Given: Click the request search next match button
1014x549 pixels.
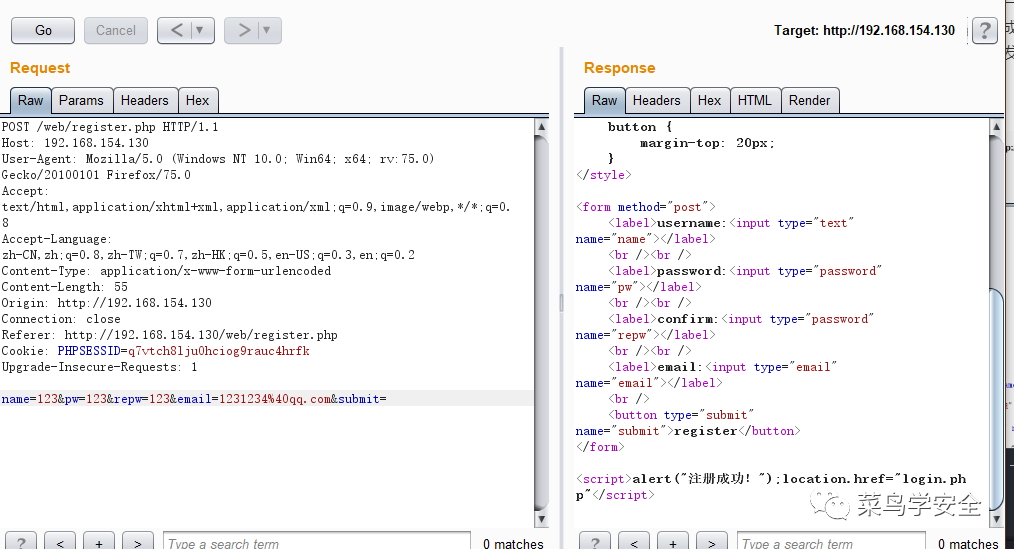Looking at the screenshot, I should tap(138, 543).
